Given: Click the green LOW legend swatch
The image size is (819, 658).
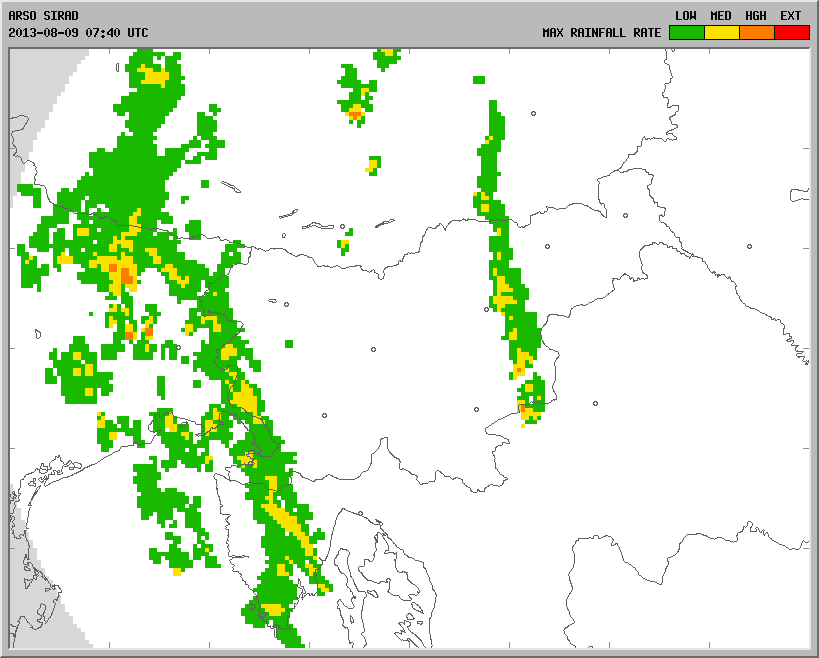Looking at the screenshot, I should pyautogui.click(x=686, y=32).
